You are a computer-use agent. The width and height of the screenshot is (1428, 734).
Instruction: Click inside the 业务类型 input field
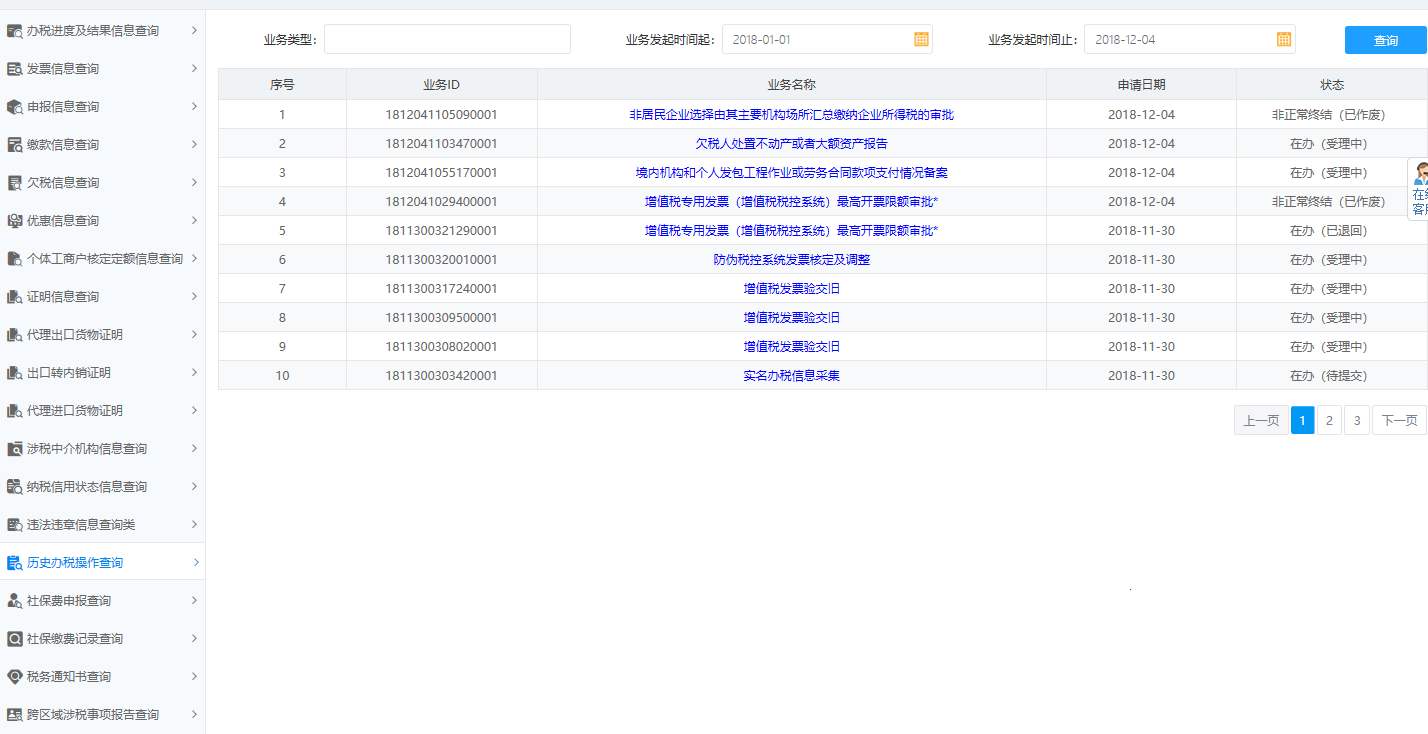point(447,39)
